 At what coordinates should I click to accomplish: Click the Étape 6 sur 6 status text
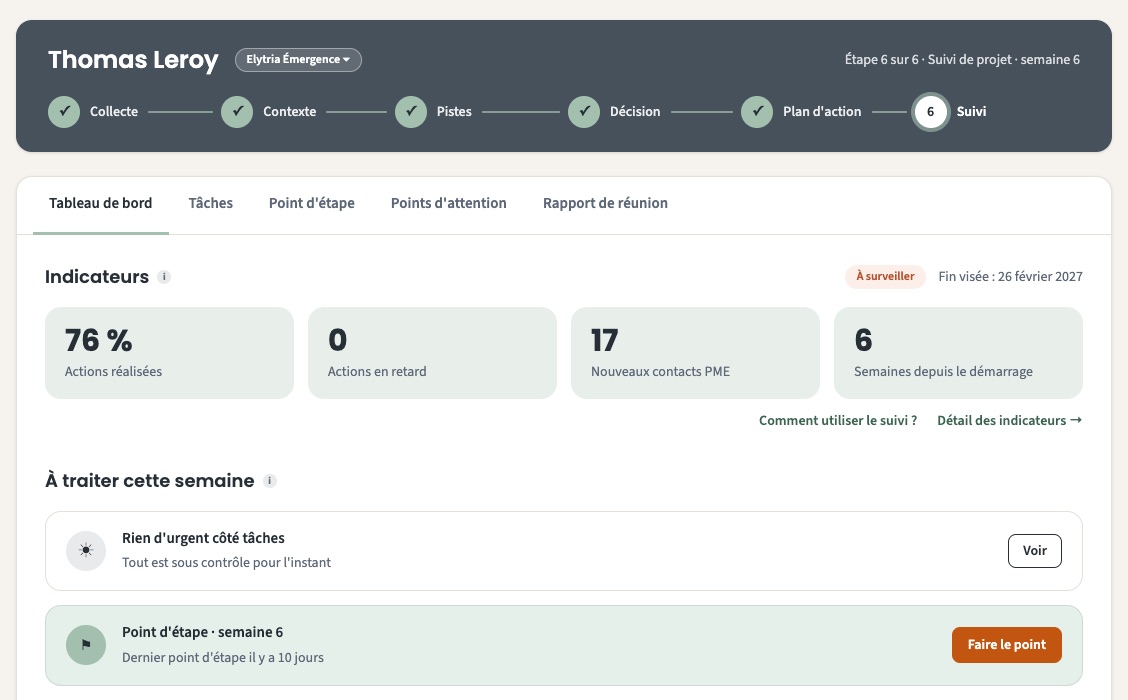point(963,60)
